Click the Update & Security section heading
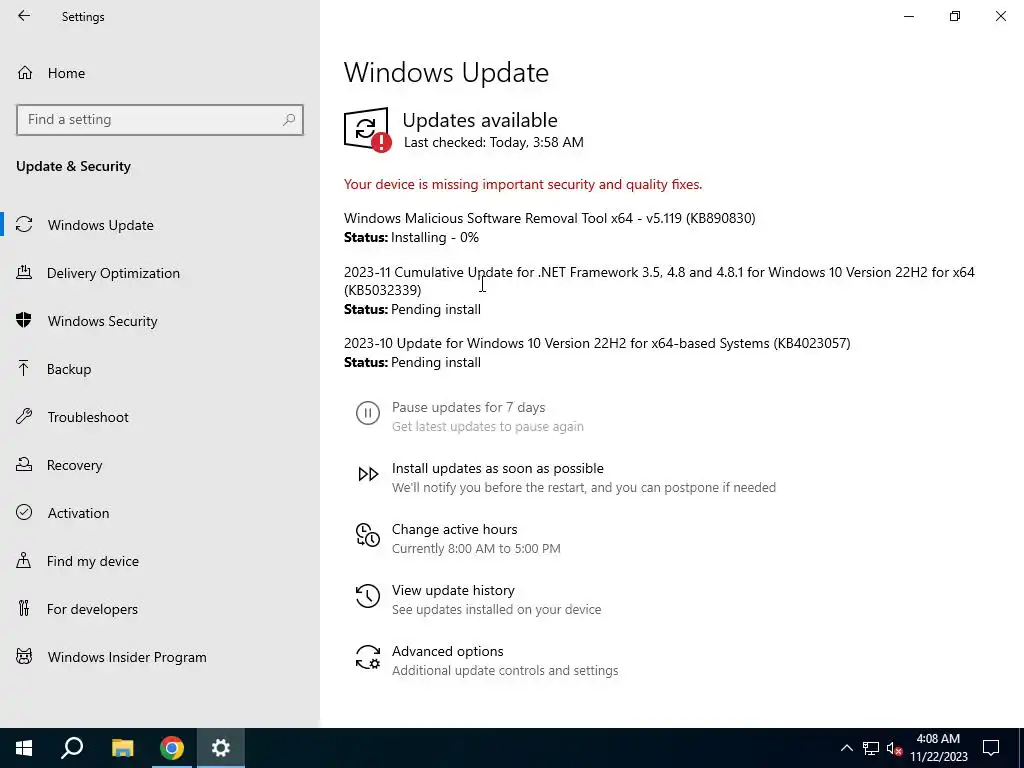The height and width of the screenshot is (768, 1024). (73, 166)
